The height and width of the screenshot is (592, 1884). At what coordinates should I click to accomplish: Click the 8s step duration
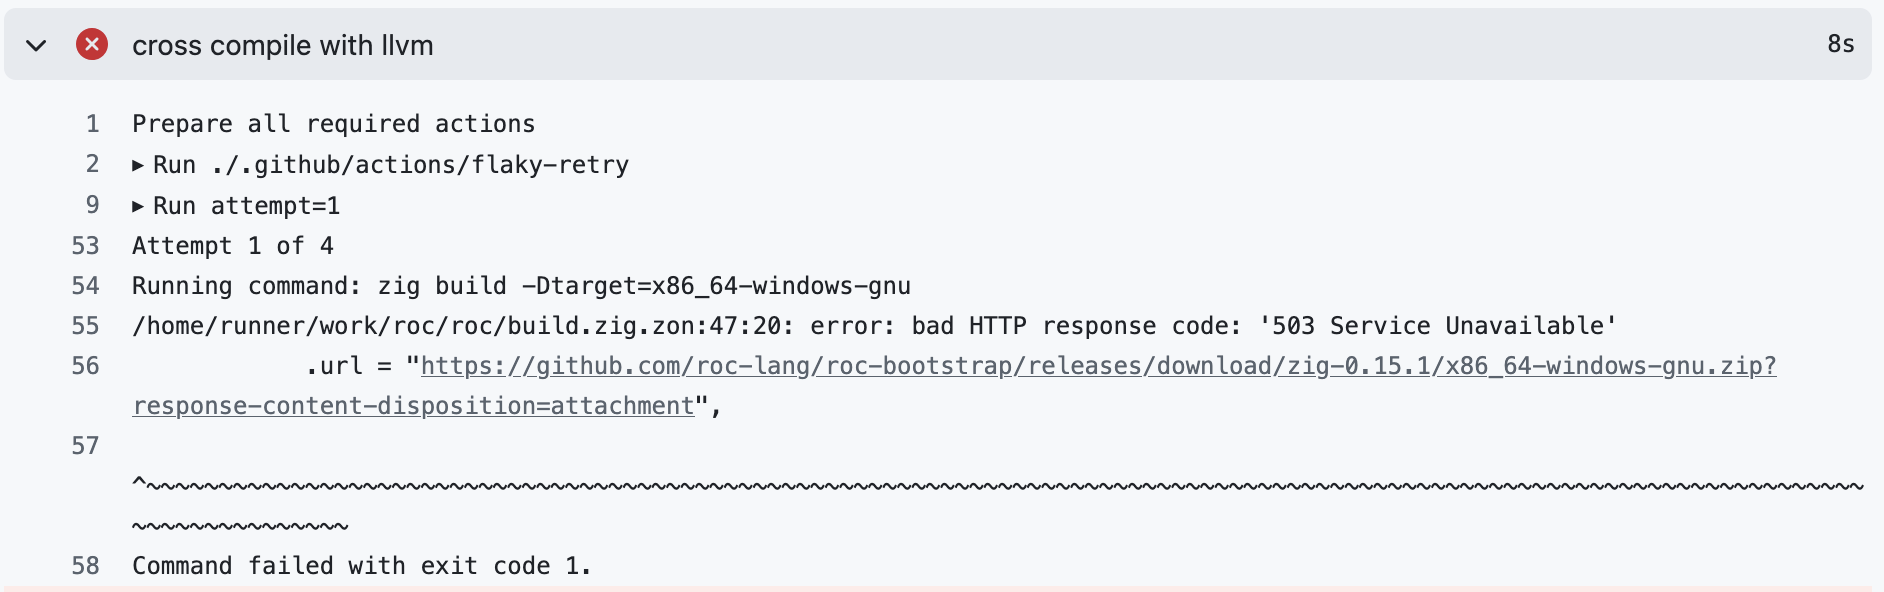point(1840,44)
